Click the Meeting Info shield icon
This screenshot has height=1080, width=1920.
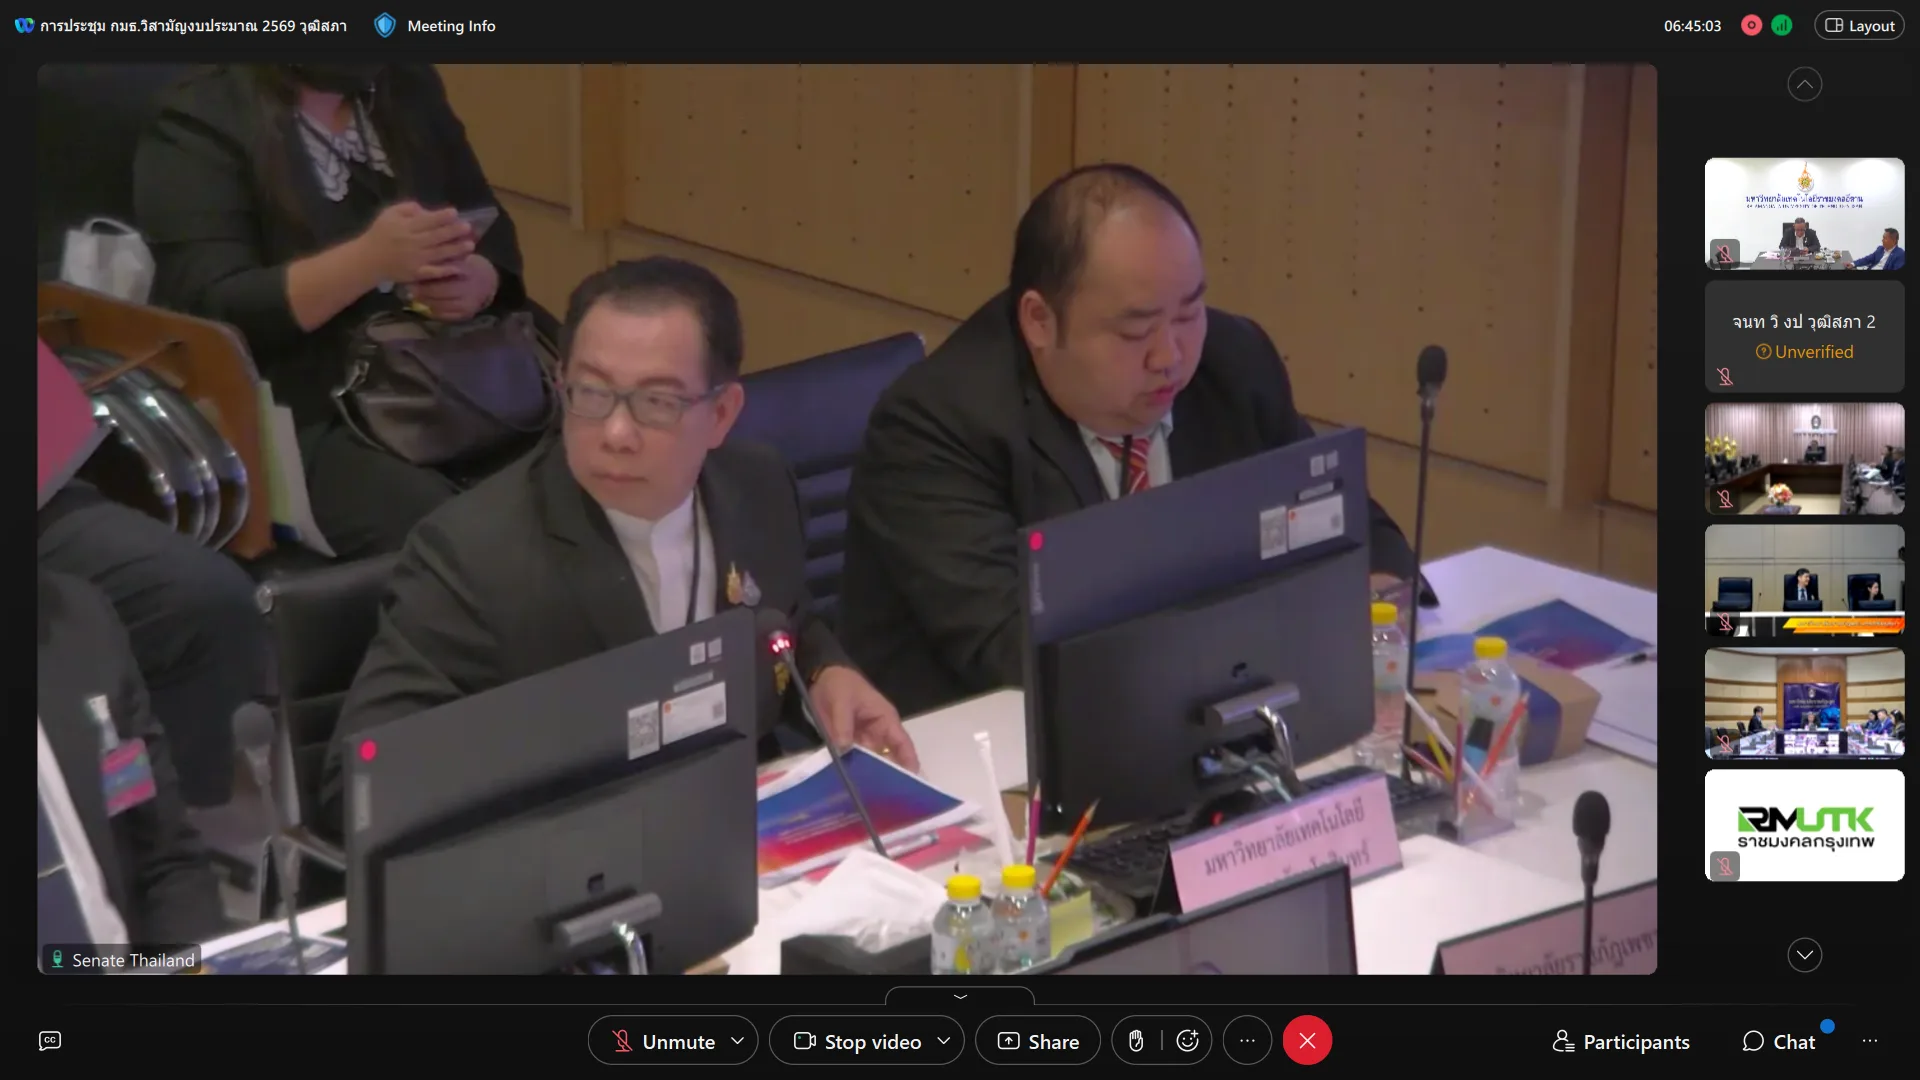tap(385, 26)
